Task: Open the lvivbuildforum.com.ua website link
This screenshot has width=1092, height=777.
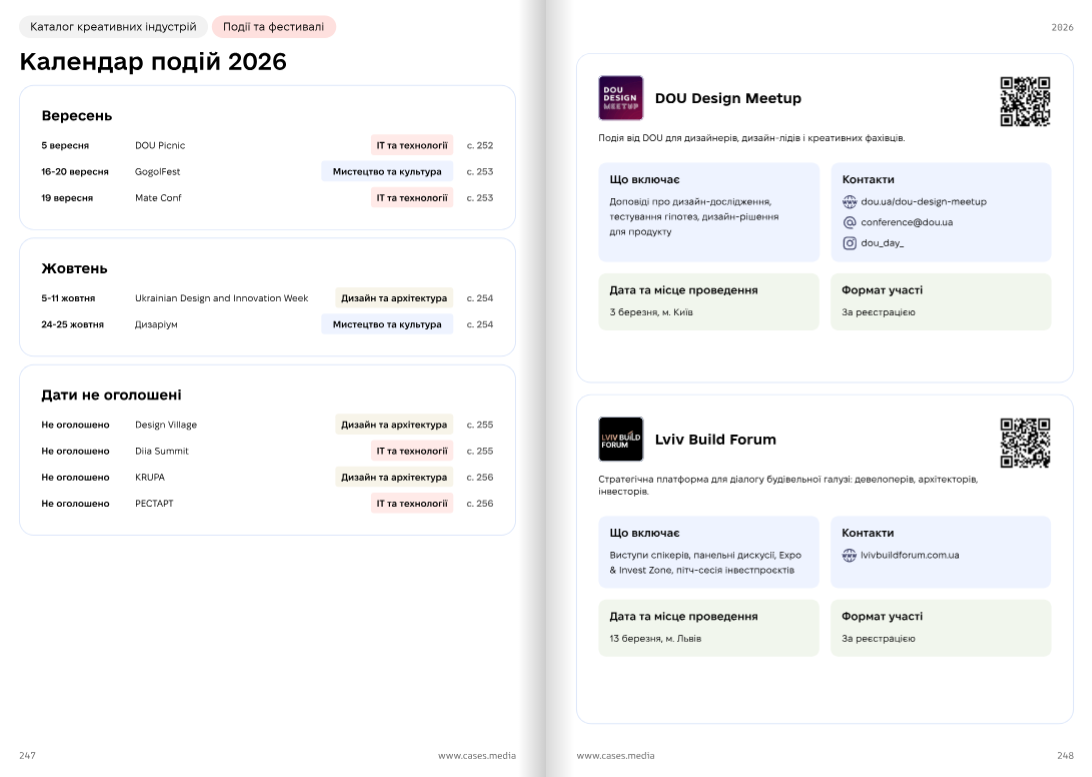Action: (910, 556)
